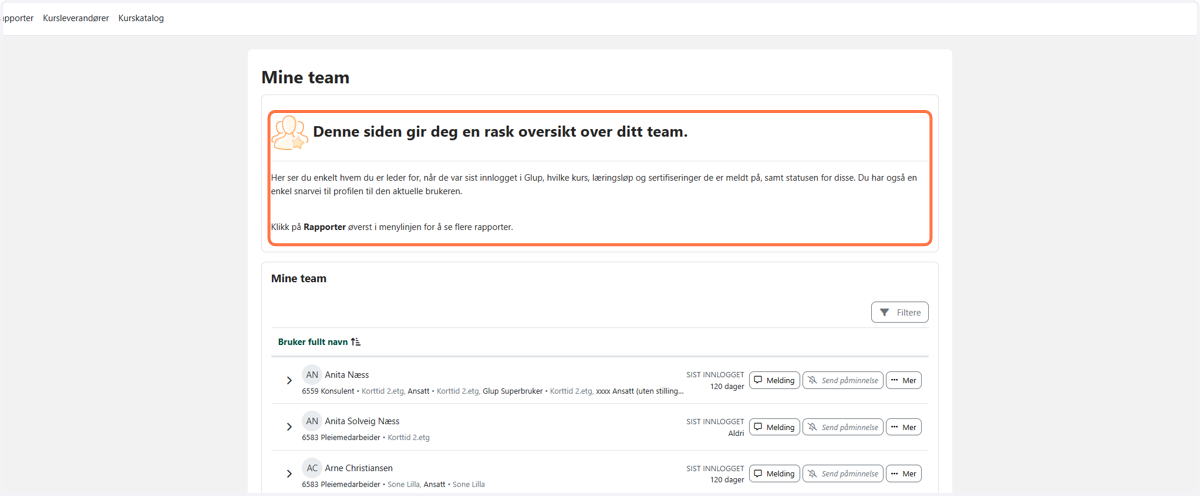Image resolution: width=1200 pixels, height=496 pixels.
Task: Send Melding to Arne Christiansen
Action: (774, 473)
